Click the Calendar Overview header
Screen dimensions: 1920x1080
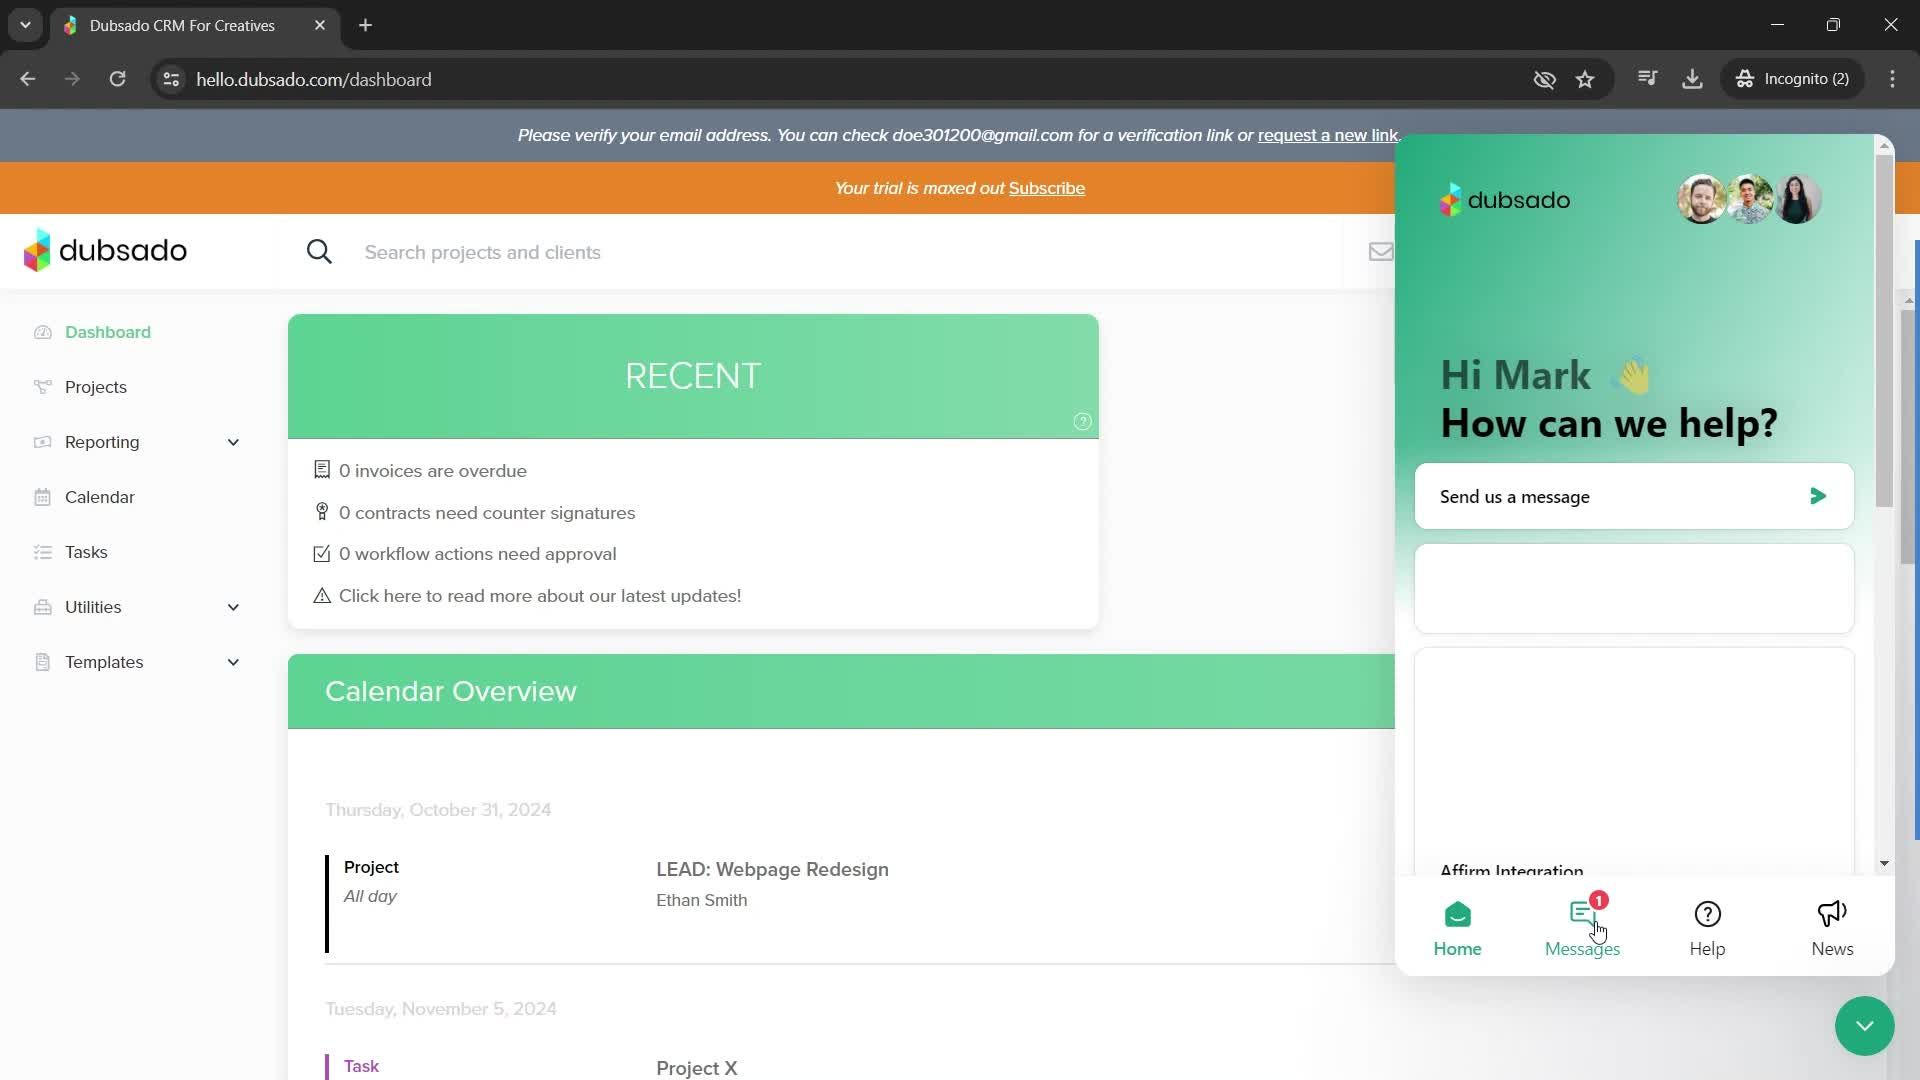tap(451, 691)
